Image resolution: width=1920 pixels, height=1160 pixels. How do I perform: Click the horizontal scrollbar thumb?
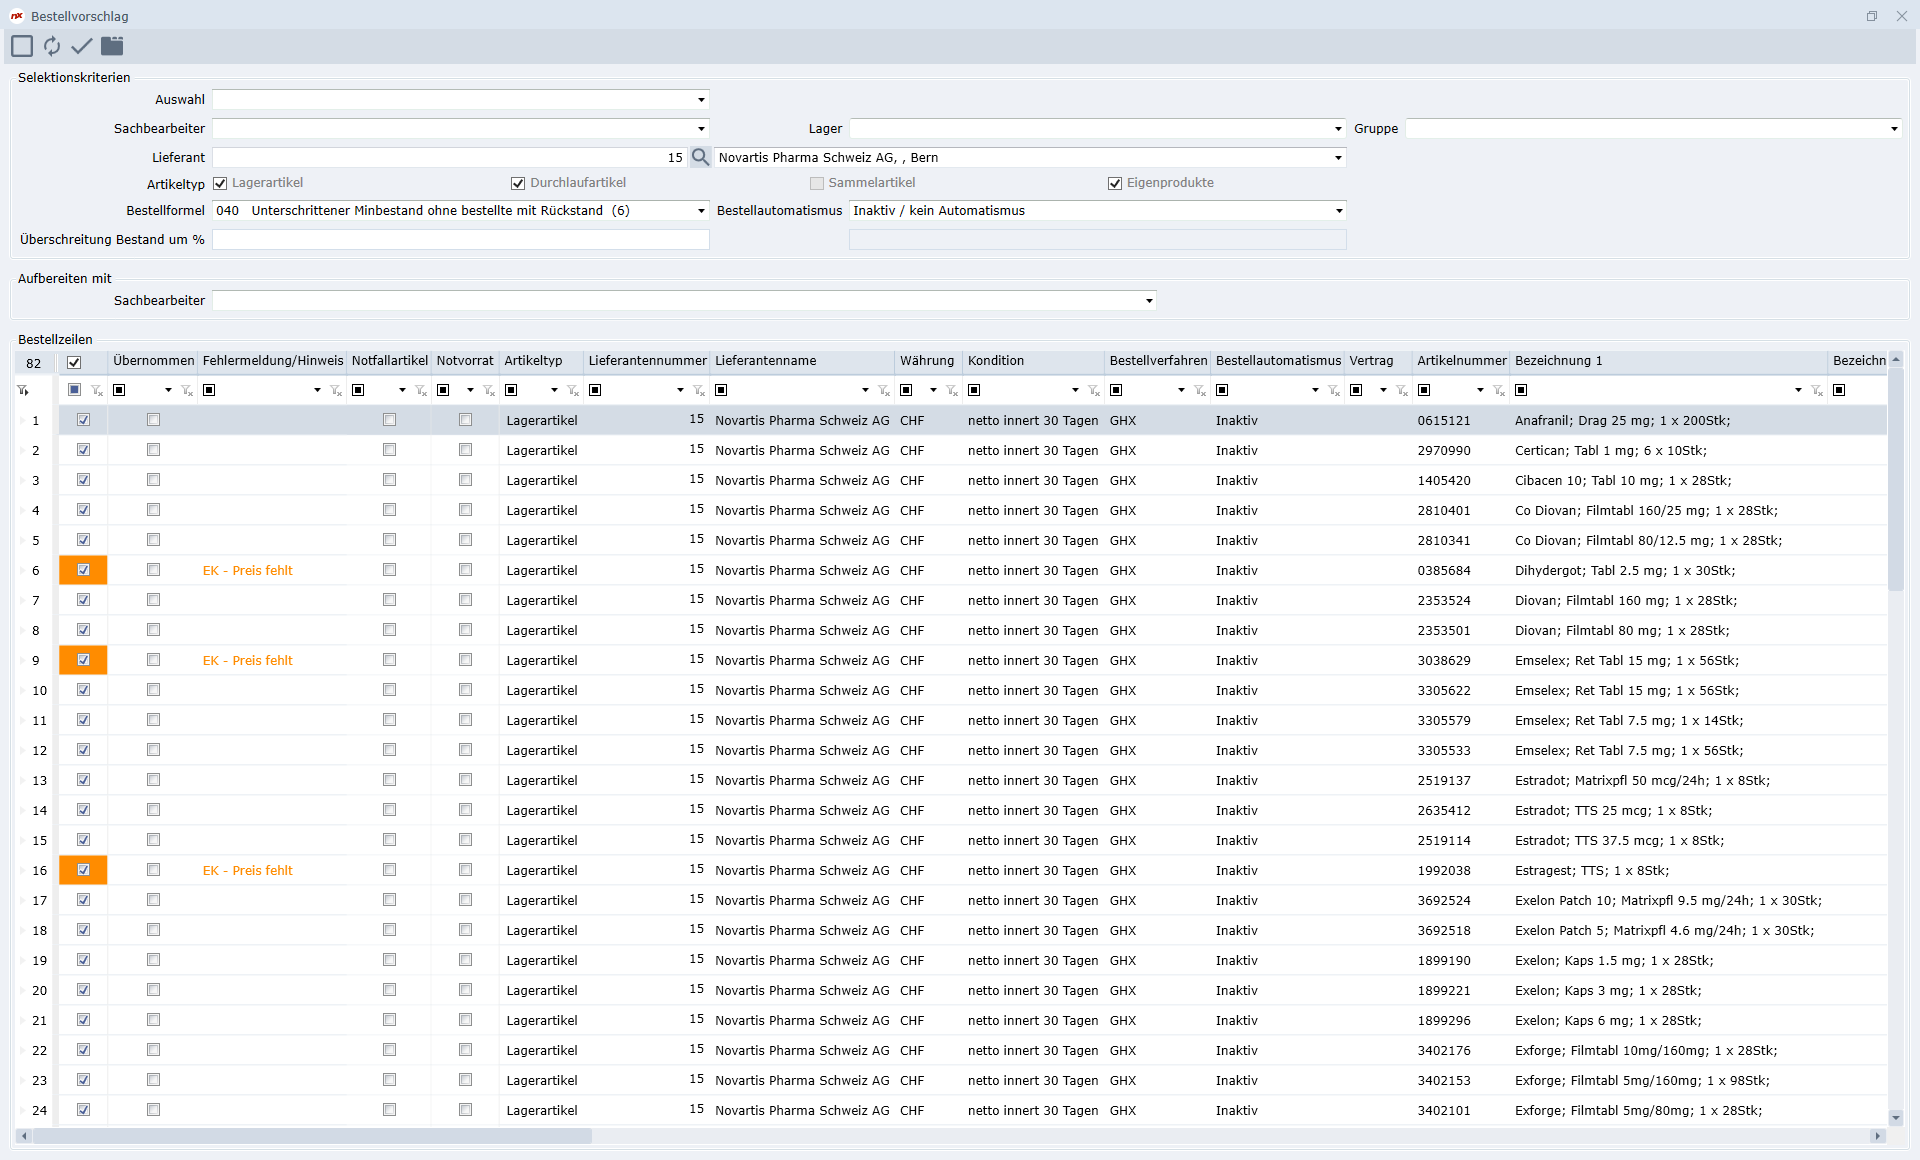(312, 1136)
